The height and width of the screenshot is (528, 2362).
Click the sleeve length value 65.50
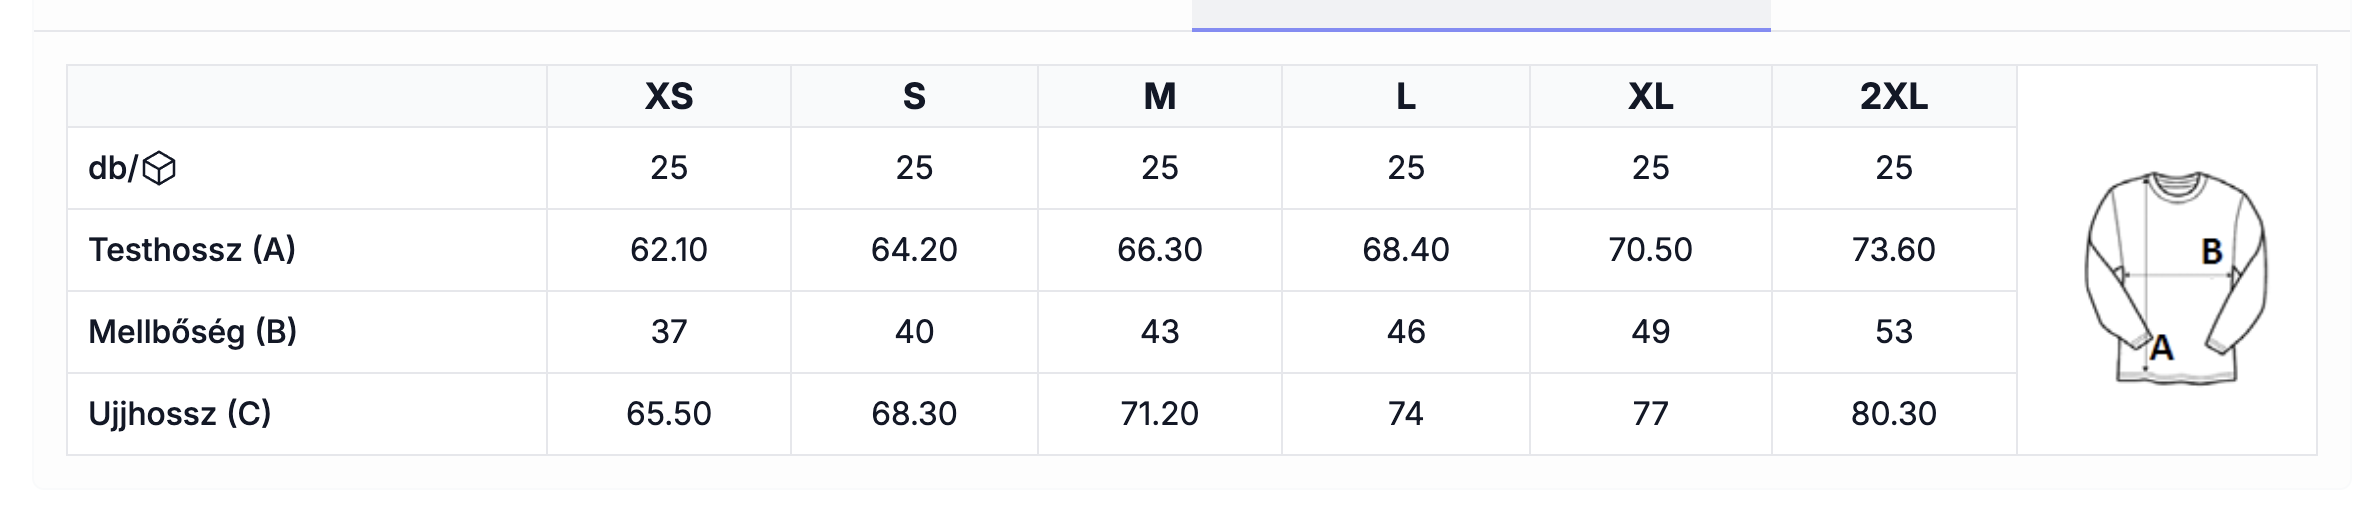[669, 413]
